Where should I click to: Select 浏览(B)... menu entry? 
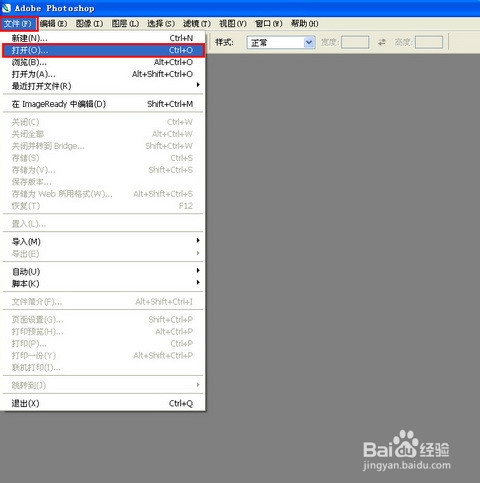pos(103,62)
